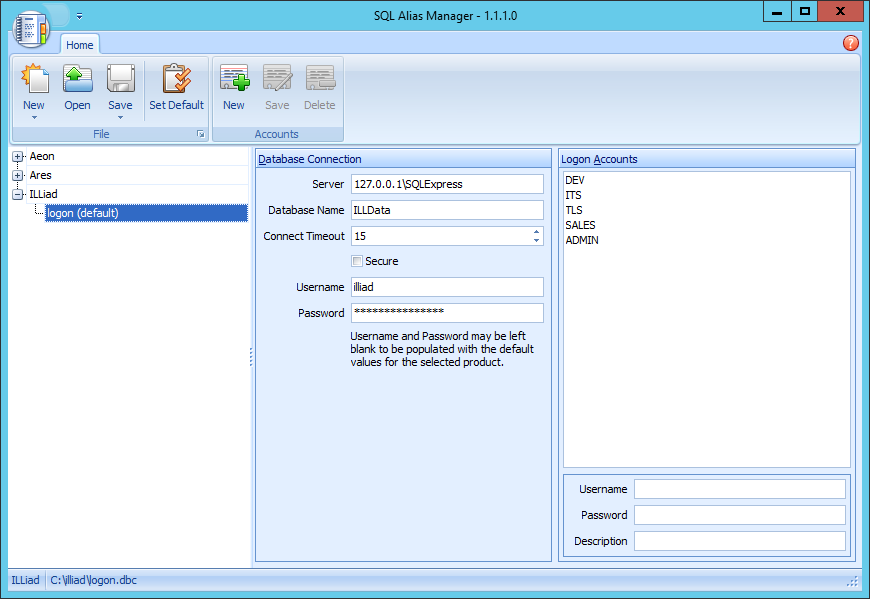Expand the Aeon tree node
The width and height of the screenshot is (870, 599).
(x=18, y=157)
